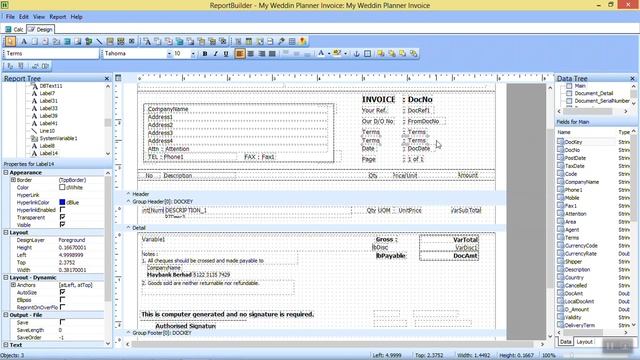Toggle Italic formatting

point(216,53)
